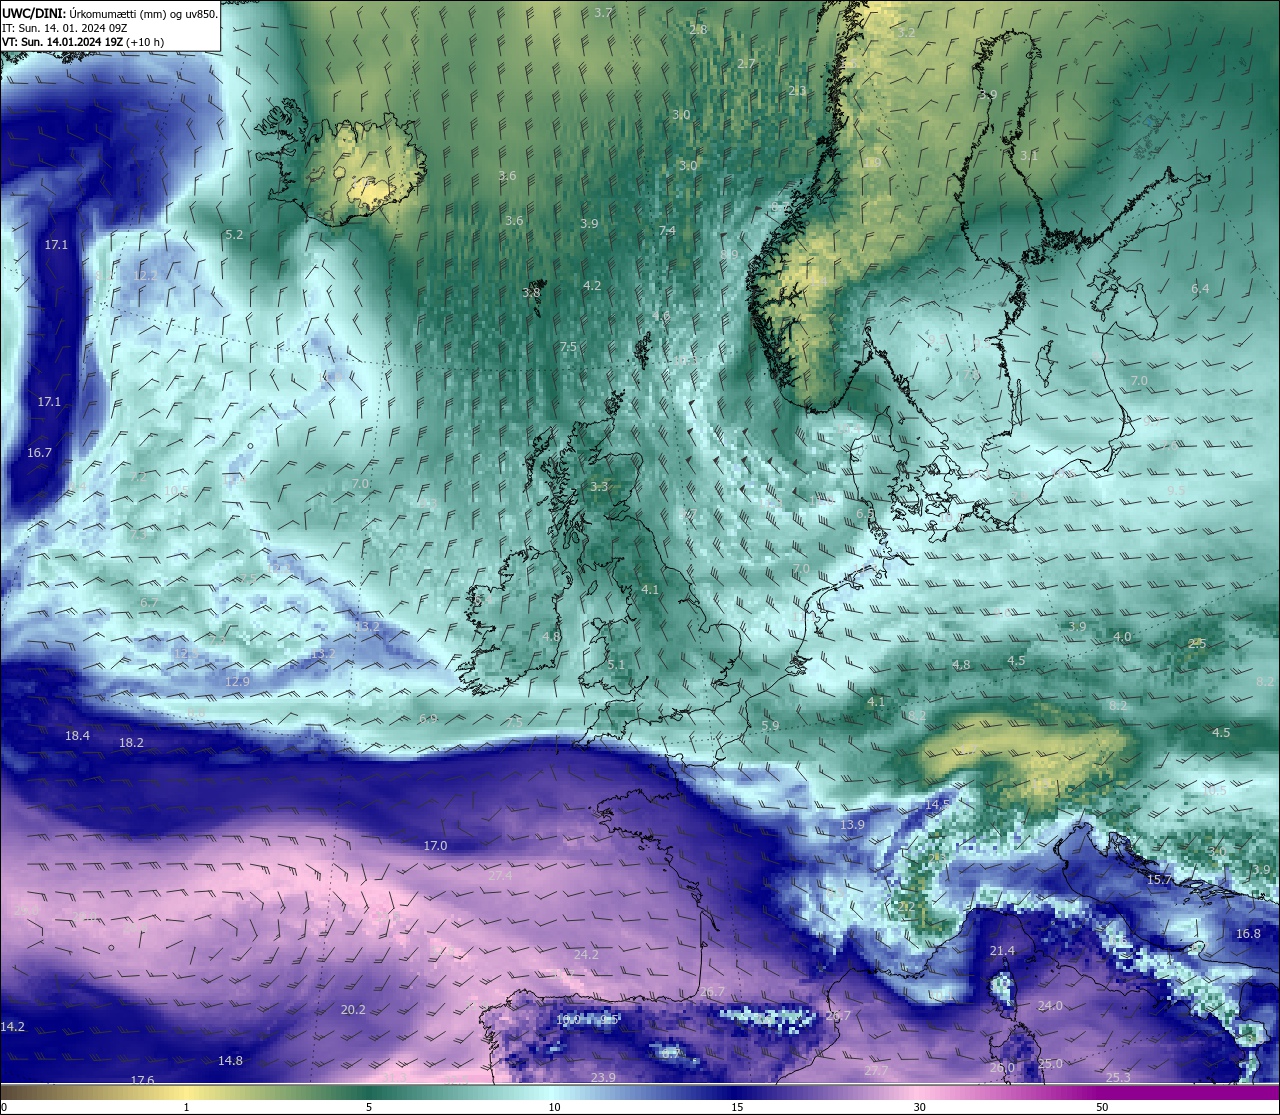Viewport: 1280px width, 1115px height.
Task: Click the 25.3 value on the map
Action: point(1118,1078)
